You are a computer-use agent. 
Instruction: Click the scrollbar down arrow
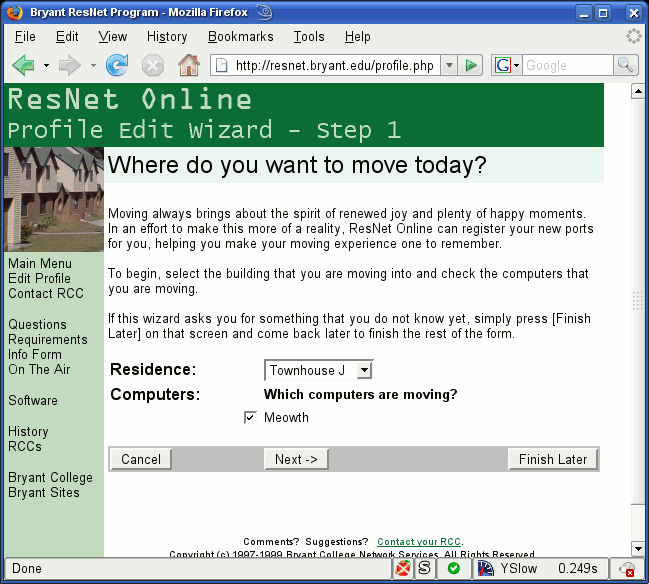pos(638,549)
